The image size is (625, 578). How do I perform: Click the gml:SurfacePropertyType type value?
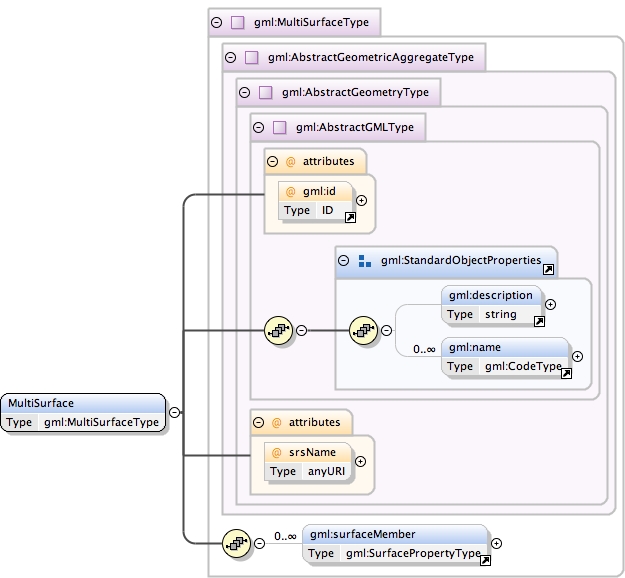point(413,553)
